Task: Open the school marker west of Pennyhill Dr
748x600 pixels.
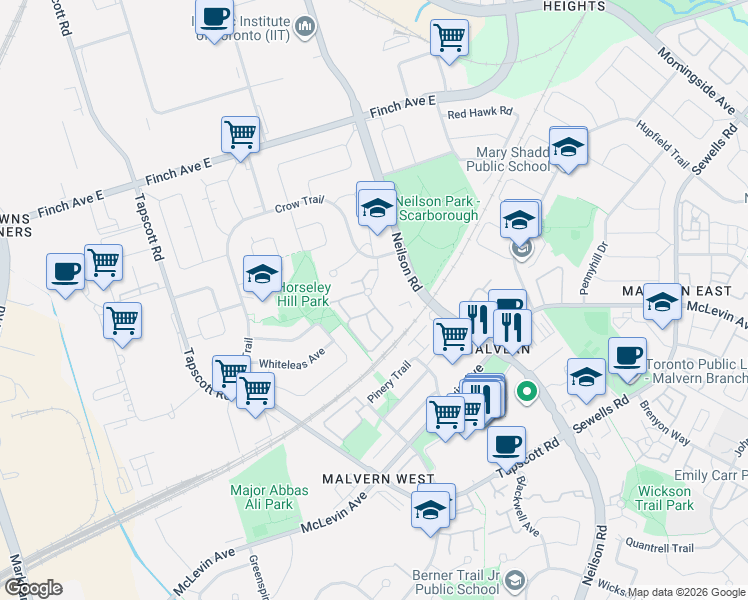Action: [x=519, y=220]
